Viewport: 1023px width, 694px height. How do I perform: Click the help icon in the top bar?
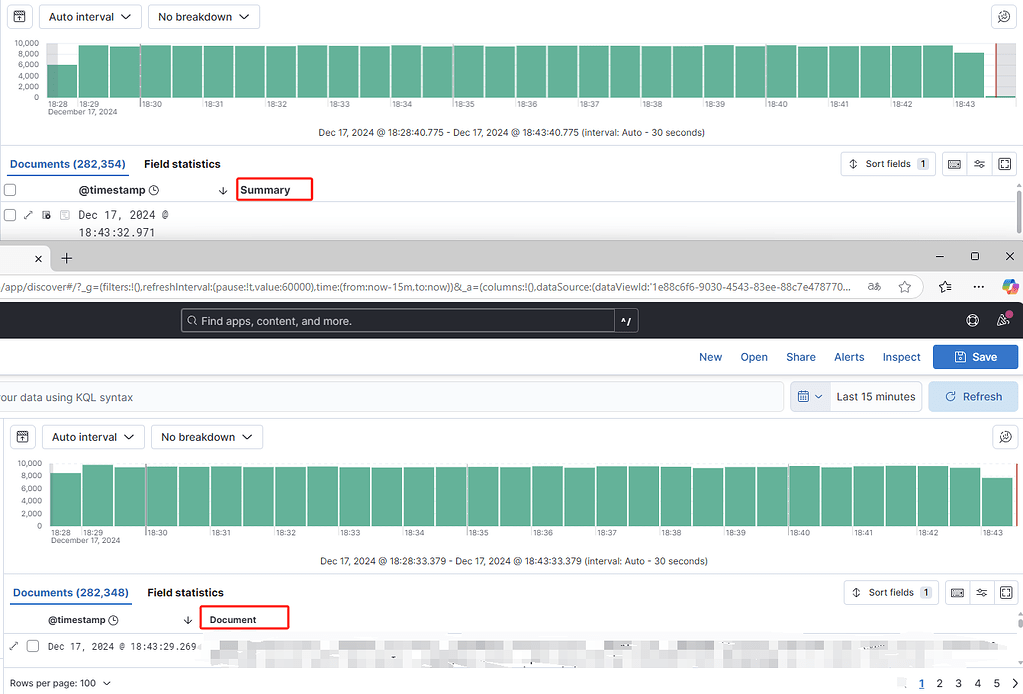pos(972,320)
